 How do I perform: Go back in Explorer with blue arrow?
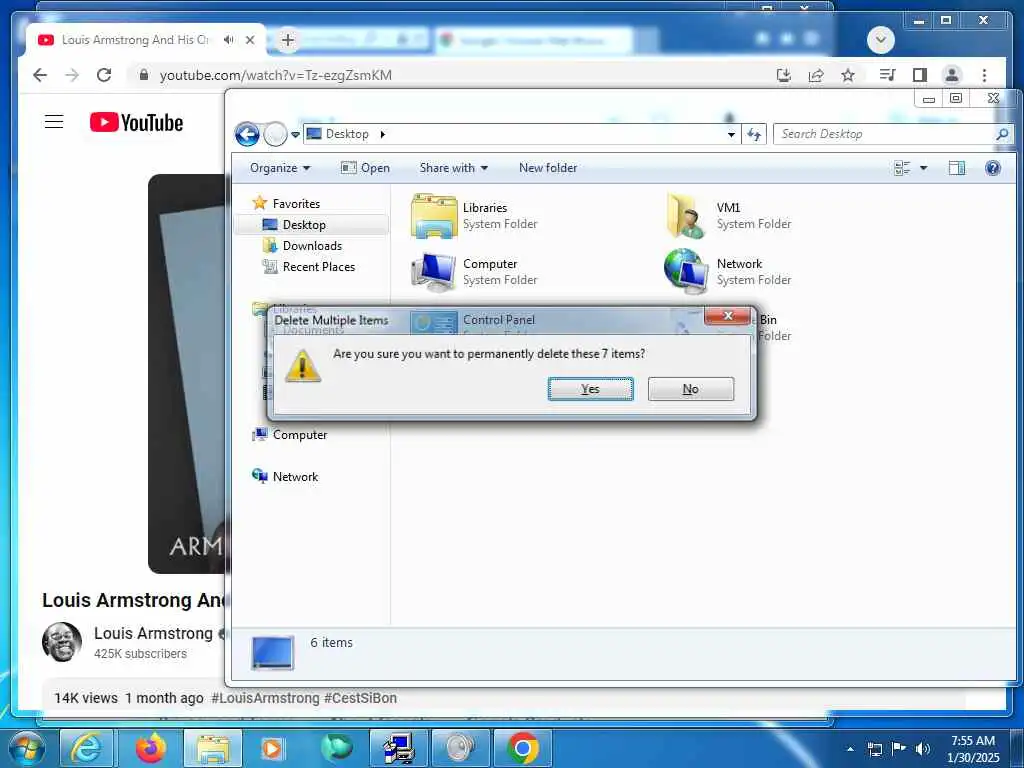click(247, 135)
